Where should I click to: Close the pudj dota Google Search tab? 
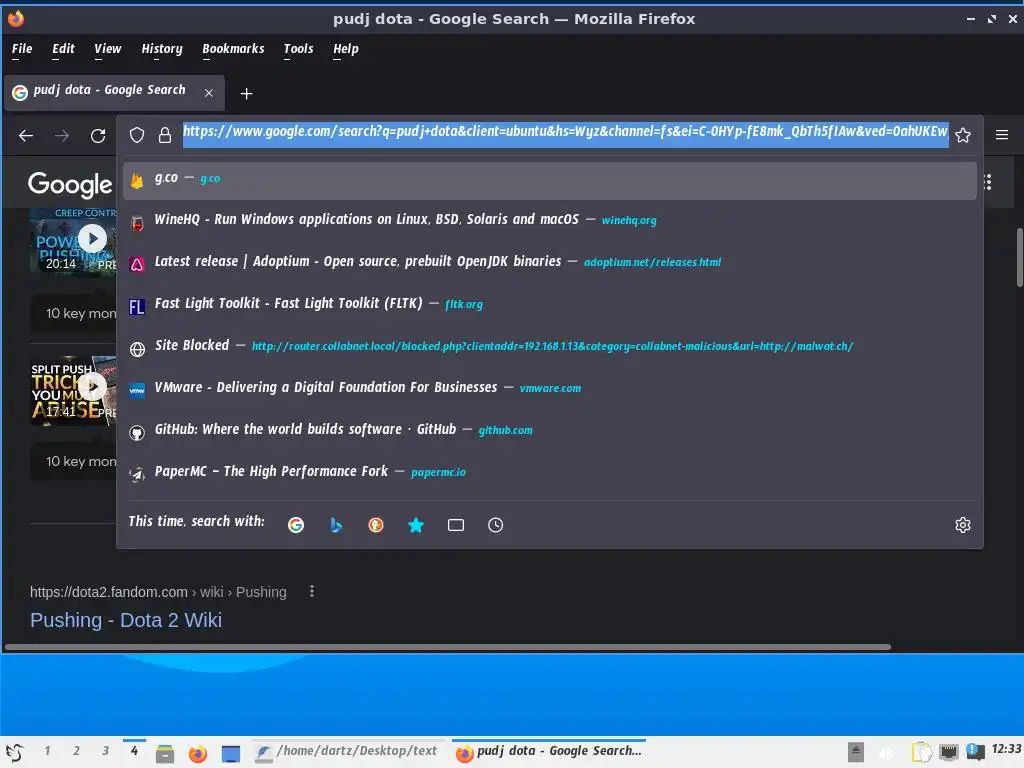pos(209,93)
